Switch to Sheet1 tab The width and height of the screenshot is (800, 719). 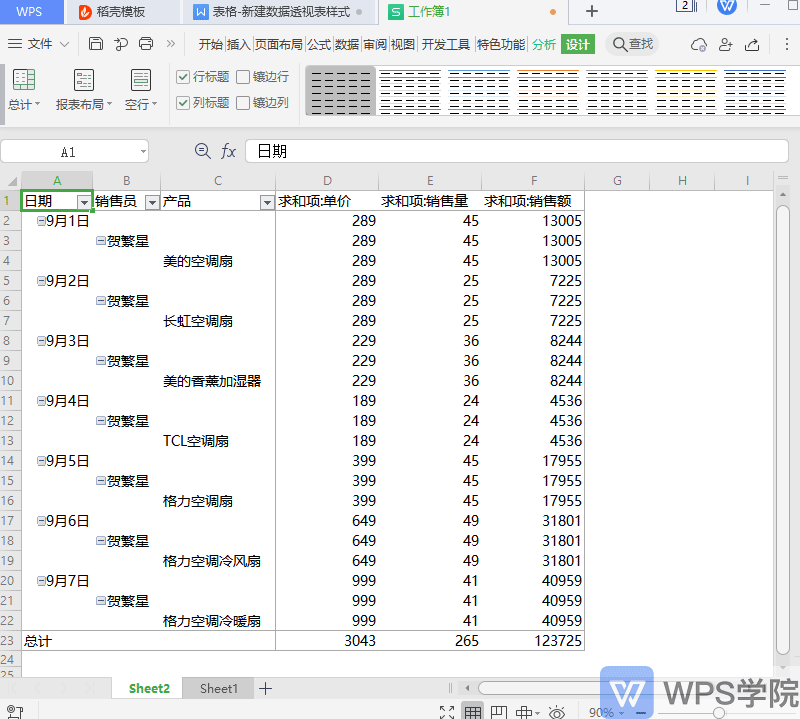(218, 688)
